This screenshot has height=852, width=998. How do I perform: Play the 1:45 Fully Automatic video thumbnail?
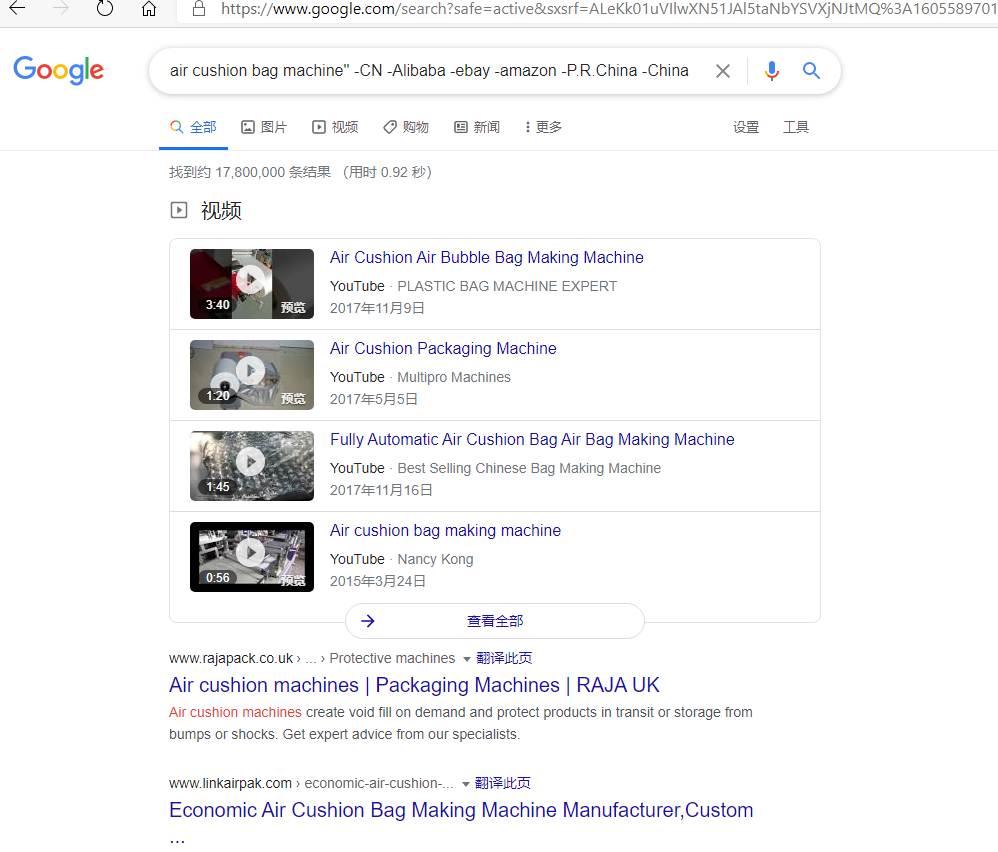[x=252, y=466]
